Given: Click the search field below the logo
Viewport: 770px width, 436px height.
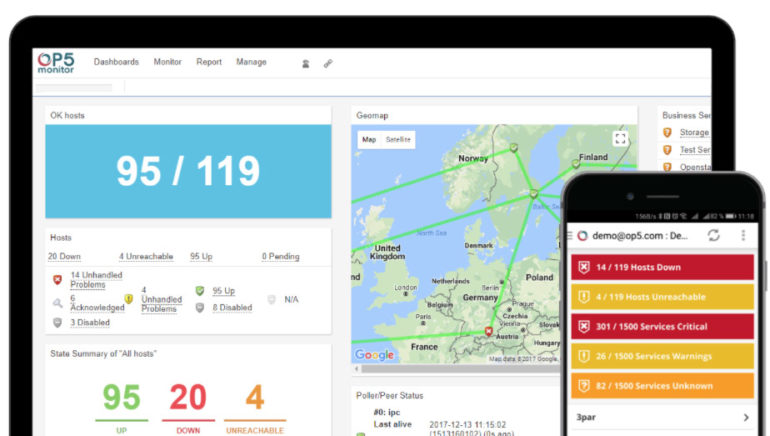Looking at the screenshot, I should [74, 88].
